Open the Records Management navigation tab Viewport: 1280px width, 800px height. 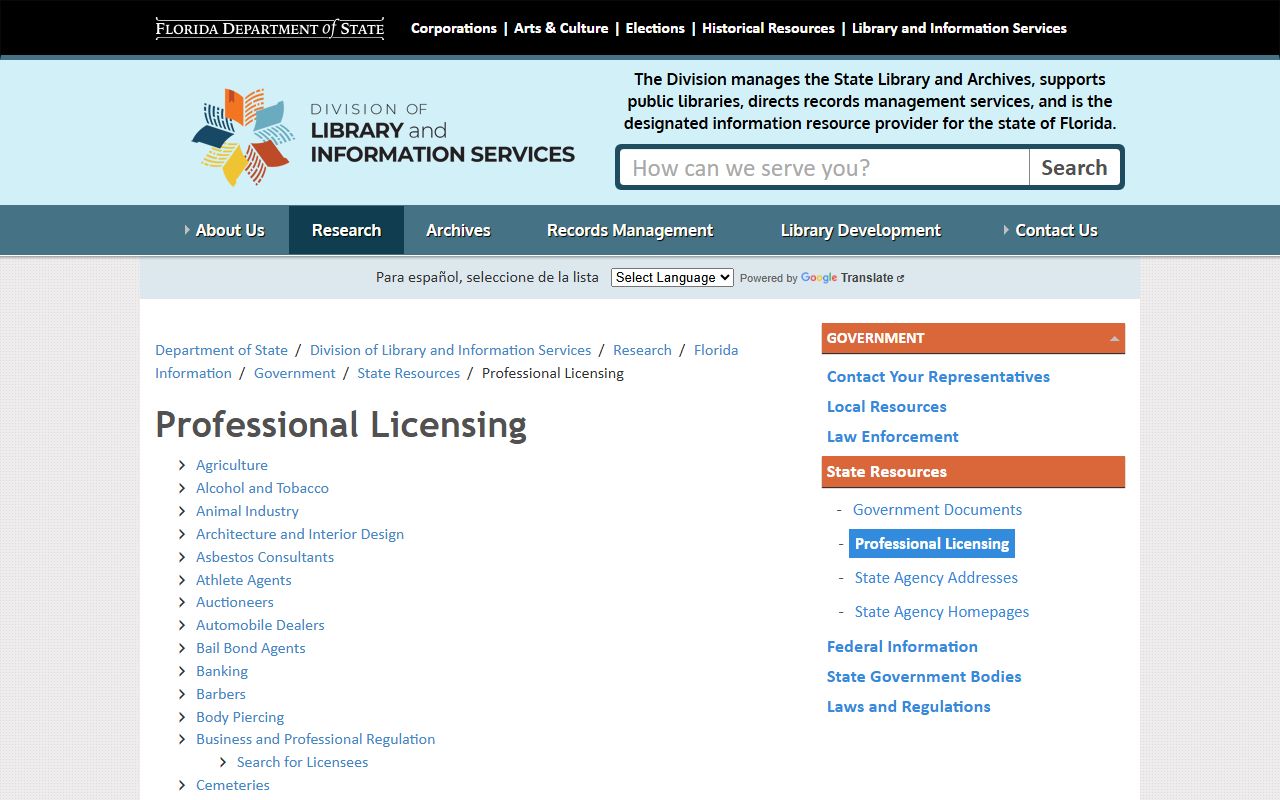(630, 230)
